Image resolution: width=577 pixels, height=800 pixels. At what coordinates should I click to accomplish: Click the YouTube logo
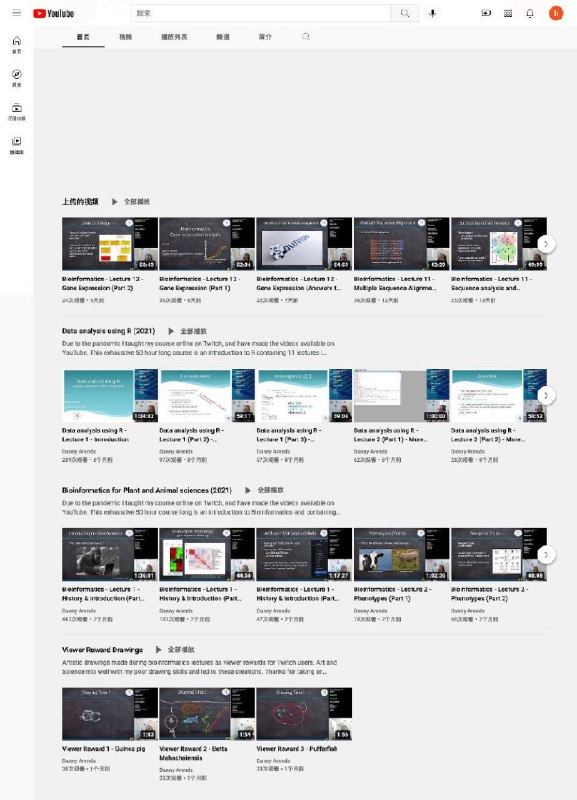54,13
